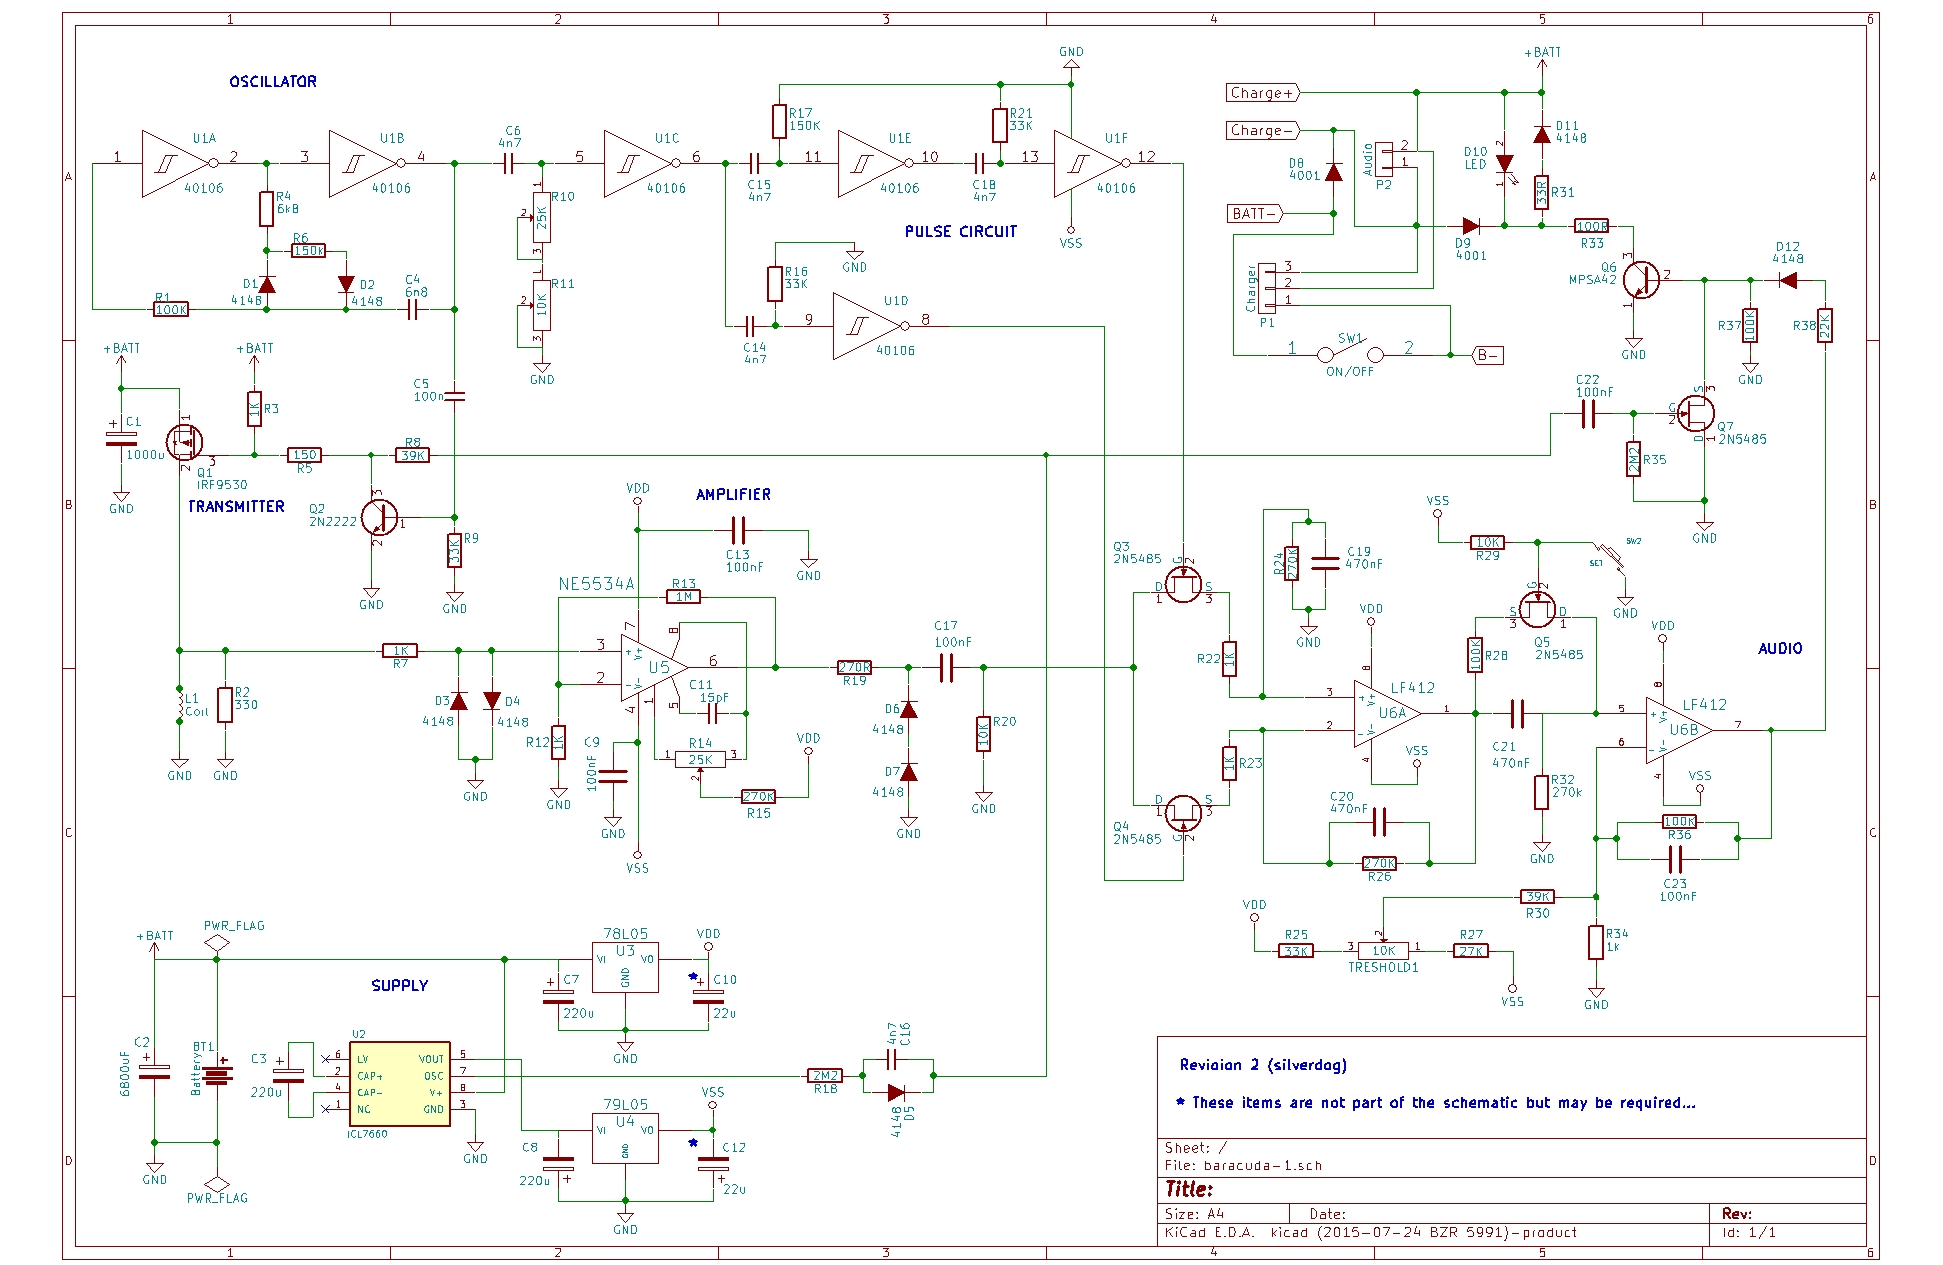Select the BATT- net label
Image resolution: width=1943 pixels, height=1265 pixels.
point(1255,213)
